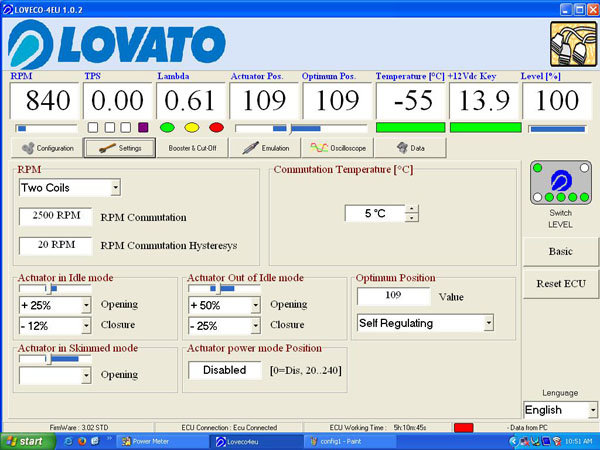Viewport: 600px width, 450px height.
Task: Toggle the first white TPS indicator box
Action: pos(93,127)
